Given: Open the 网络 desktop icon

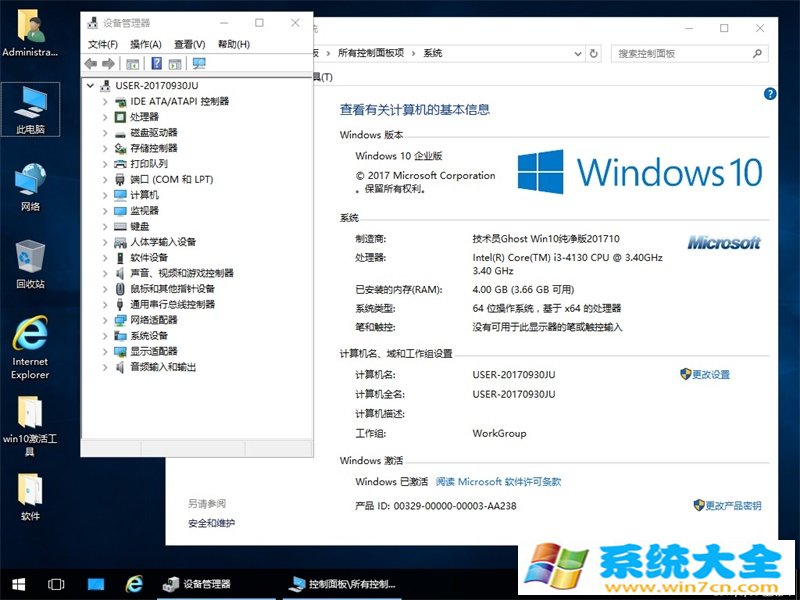Looking at the screenshot, I should [31, 187].
